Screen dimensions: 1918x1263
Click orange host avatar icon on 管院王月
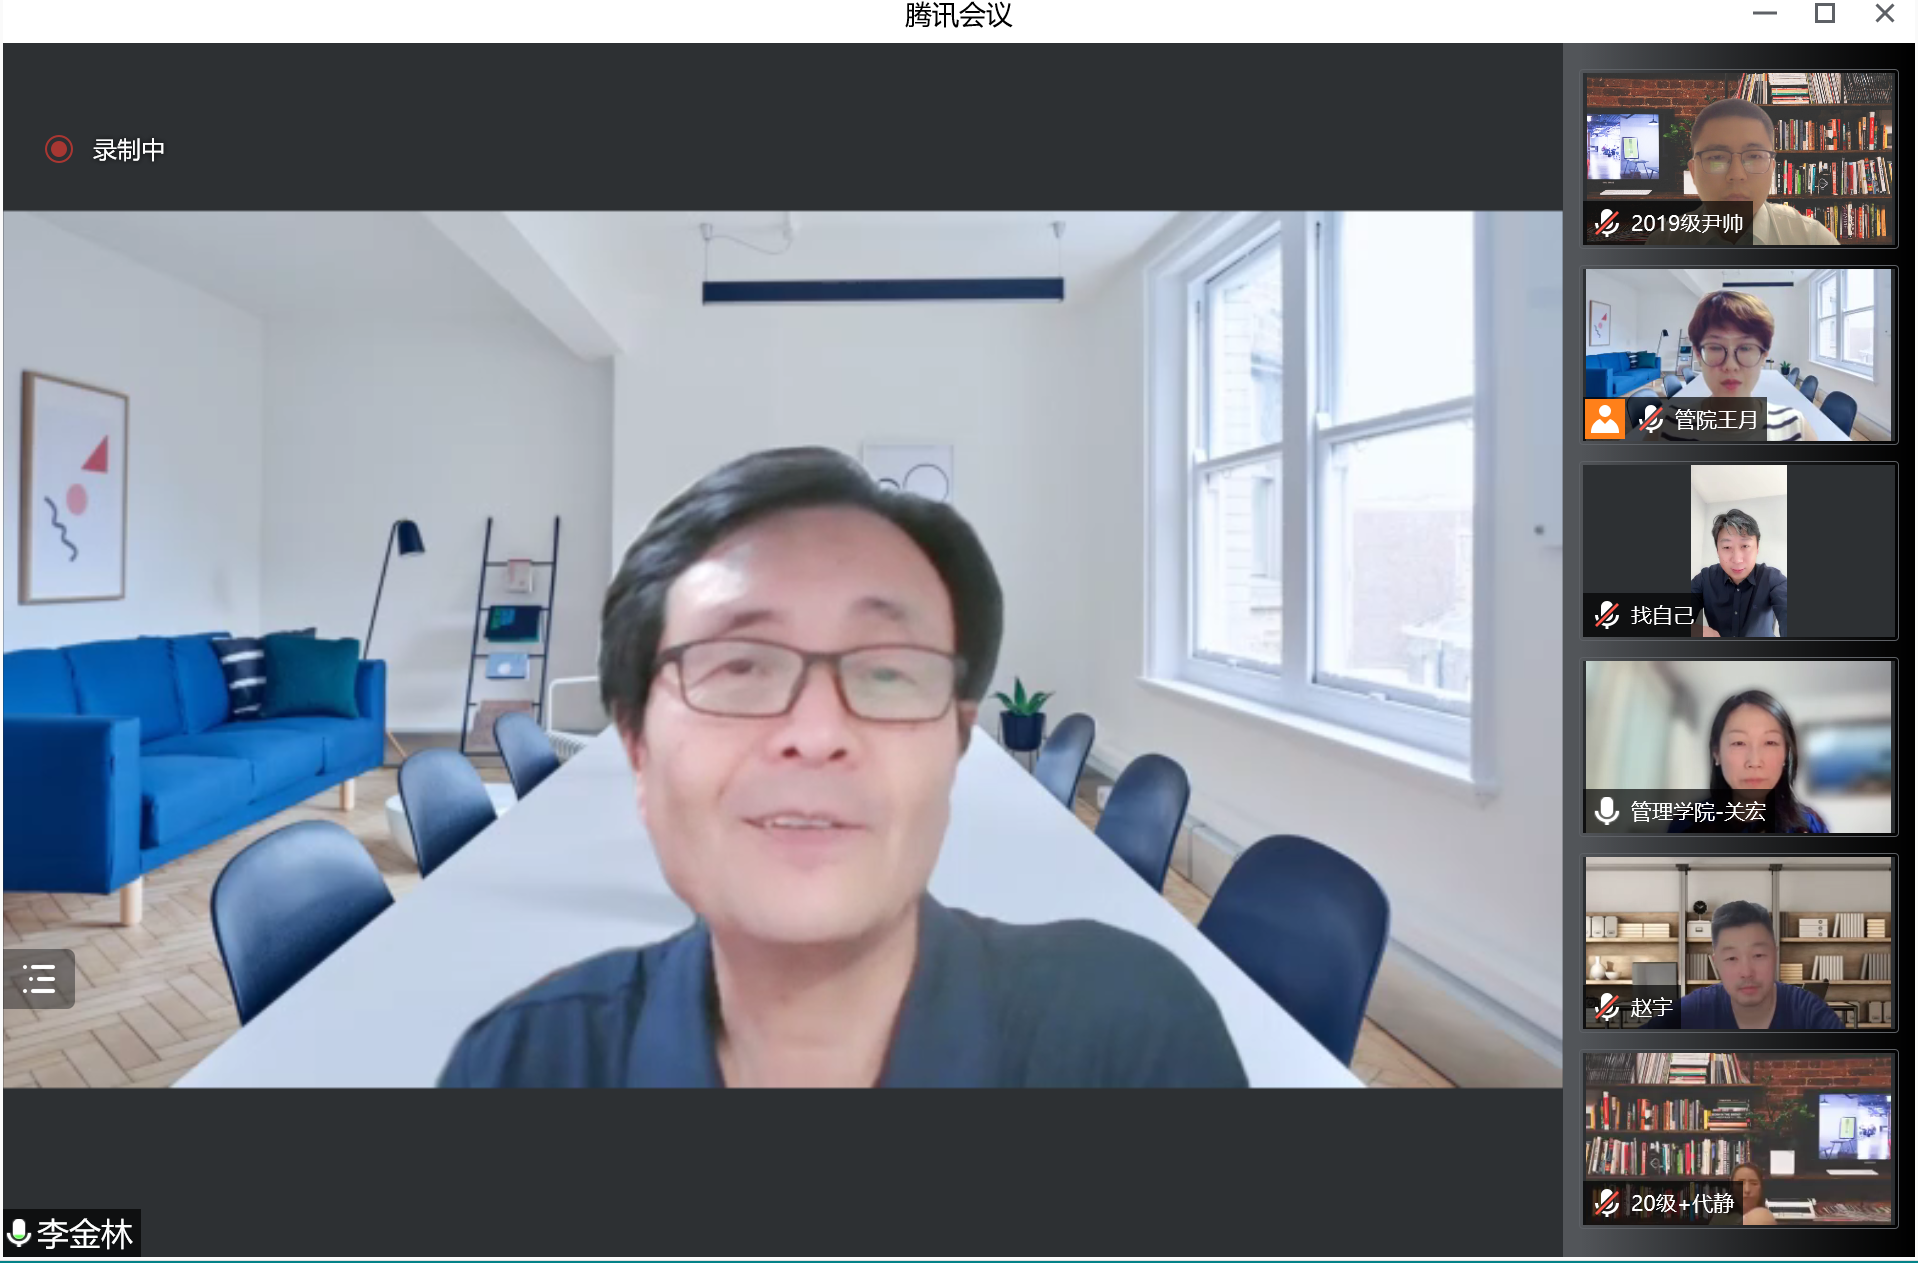[x=1604, y=420]
